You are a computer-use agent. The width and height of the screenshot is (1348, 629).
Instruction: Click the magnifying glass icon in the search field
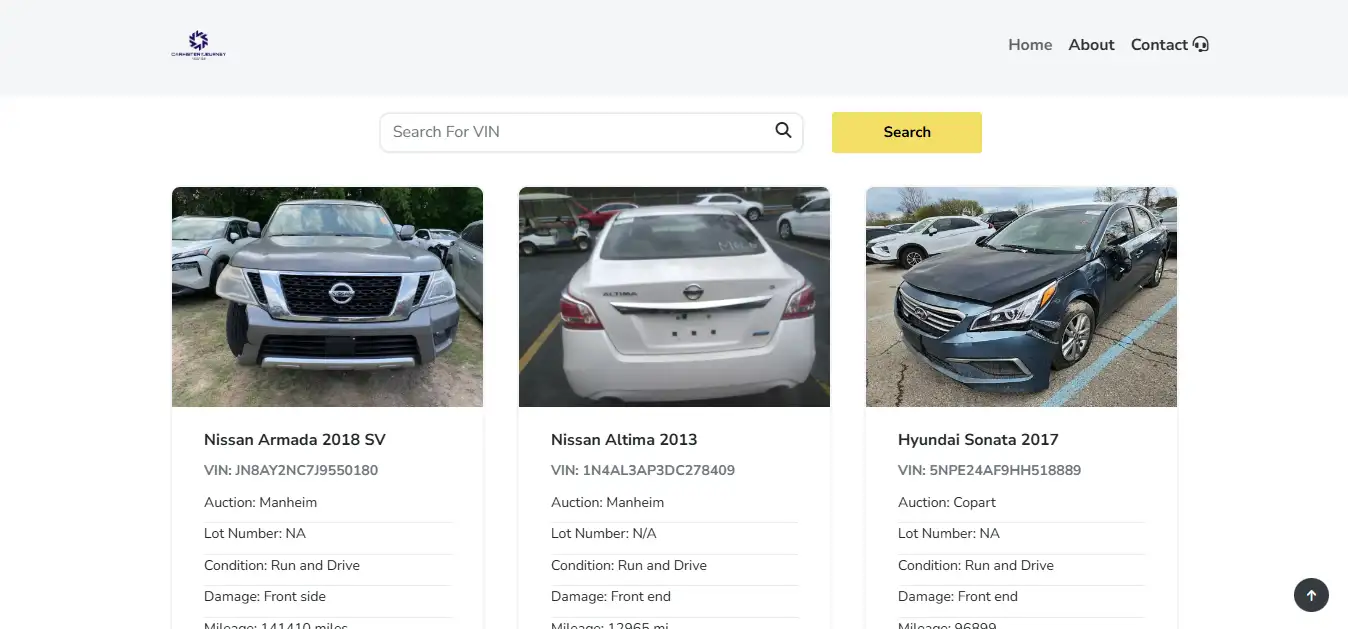[x=783, y=130]
